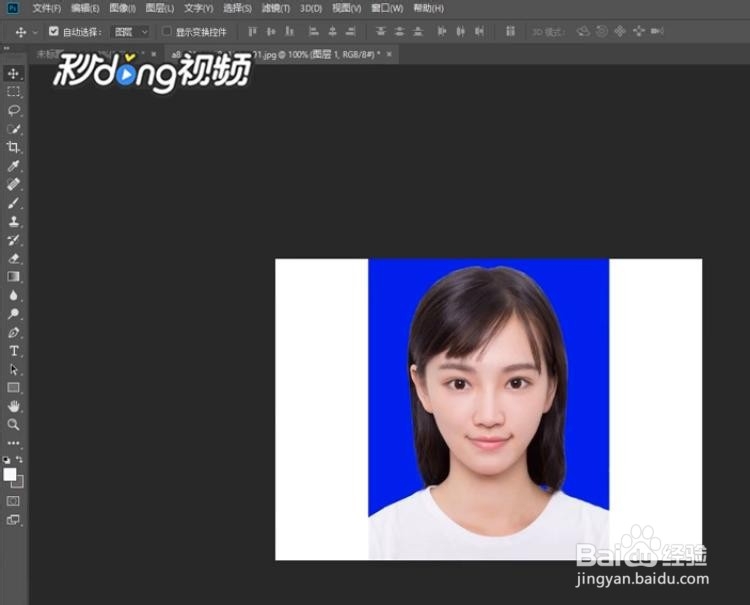This screenshot has height=605, width=750.
Task: Click the Auto-Align Layers button
Action: tap(510, 32)
